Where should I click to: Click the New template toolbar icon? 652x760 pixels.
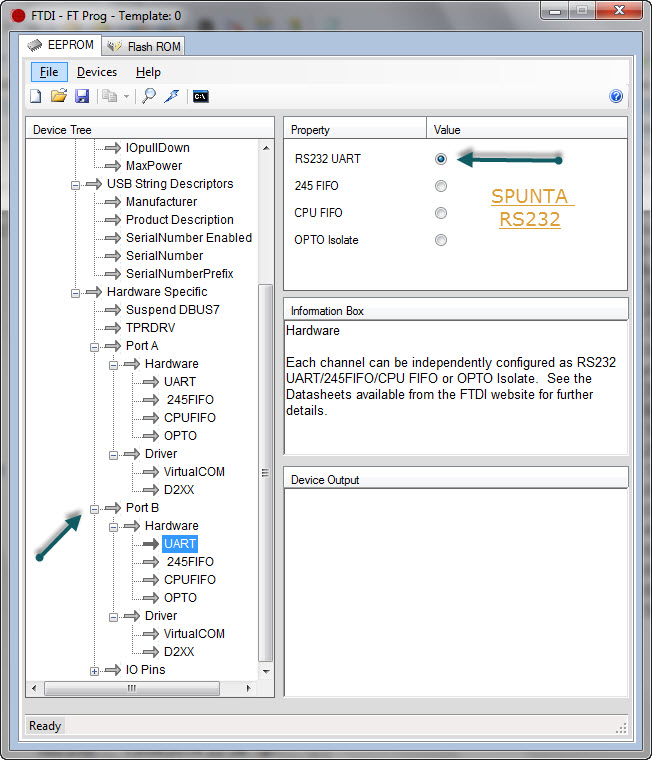click(x=35, y=96)
